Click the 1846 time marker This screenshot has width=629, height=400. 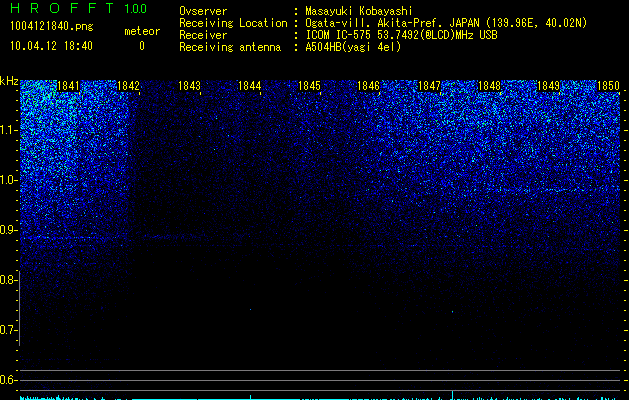(x=369, y=86)
